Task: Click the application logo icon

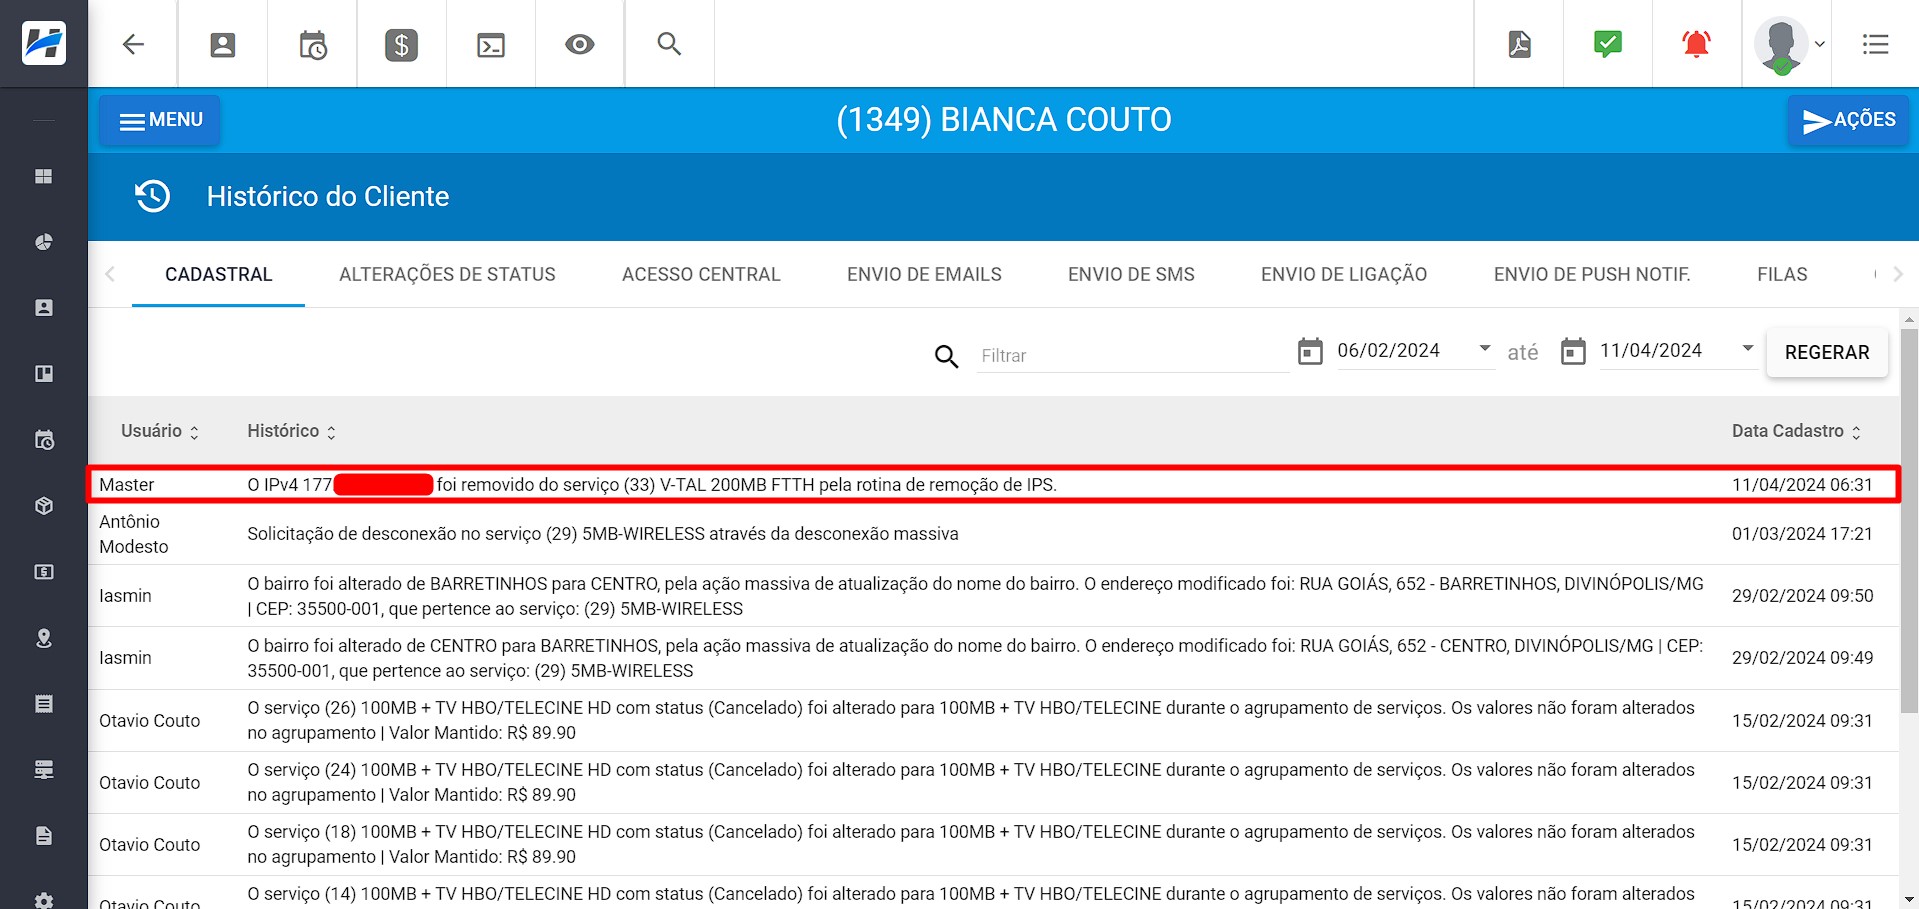Action: (44, 43)
